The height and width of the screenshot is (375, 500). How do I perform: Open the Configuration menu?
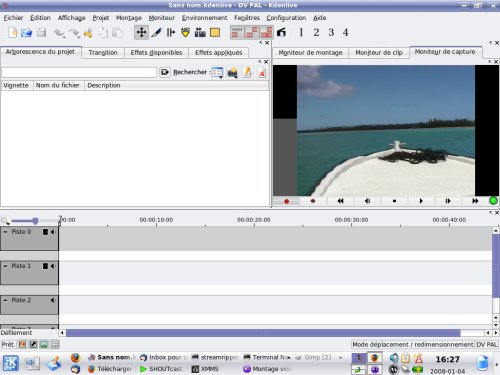286,18
